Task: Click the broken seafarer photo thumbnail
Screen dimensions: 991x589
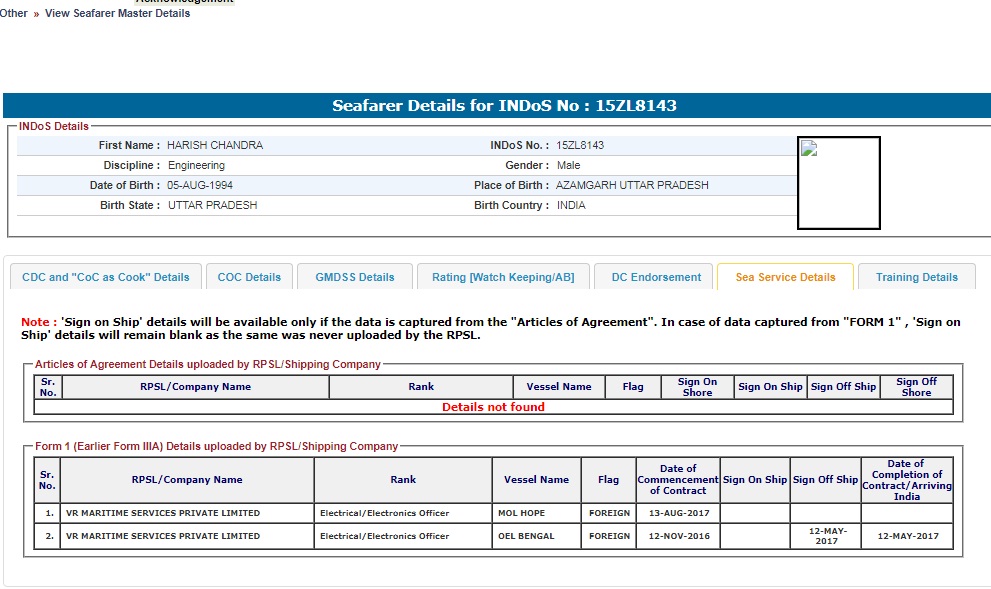Action: click(x=838, y=183)
